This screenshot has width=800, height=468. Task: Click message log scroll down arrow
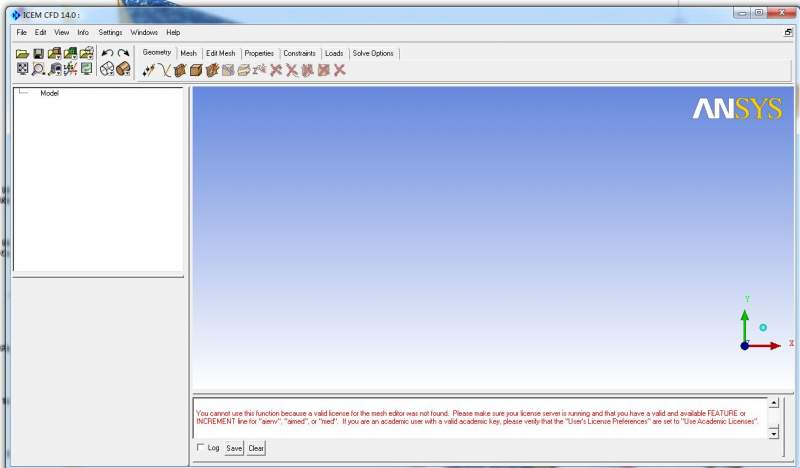[x=774, y=433]
